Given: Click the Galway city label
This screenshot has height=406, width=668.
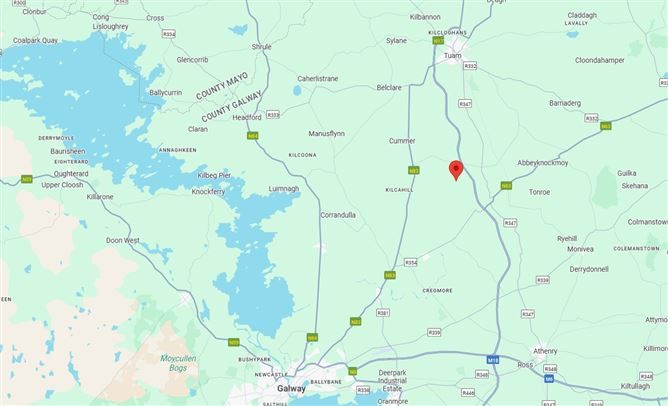Looking at the screenshot, I should coord(291,389).
